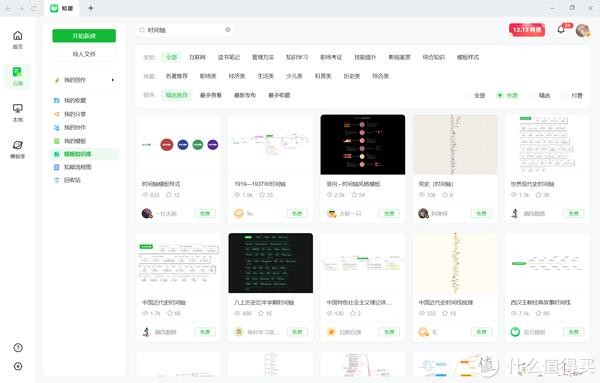Filter category by 管理方法
This screenshot has height=383, width=600.
(262, 57)
